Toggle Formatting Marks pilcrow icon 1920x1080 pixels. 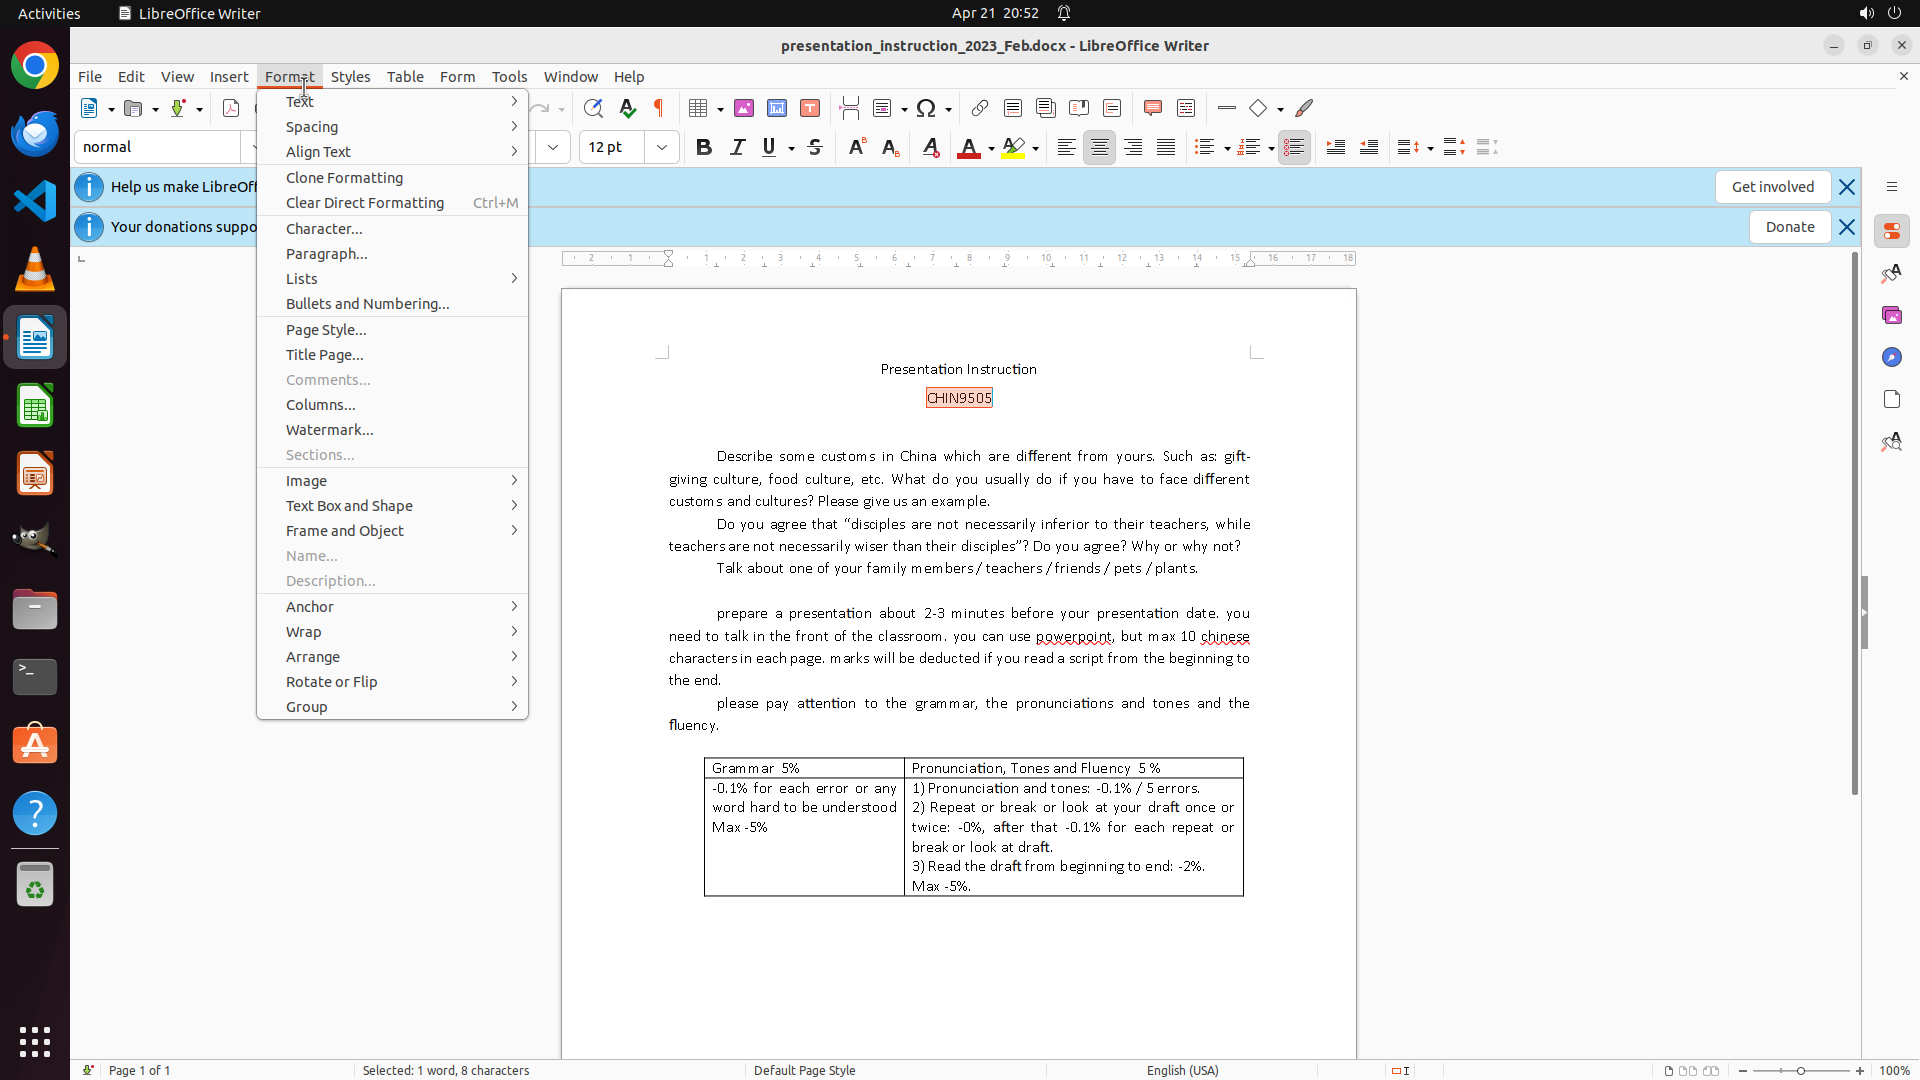tap(659, 108)
